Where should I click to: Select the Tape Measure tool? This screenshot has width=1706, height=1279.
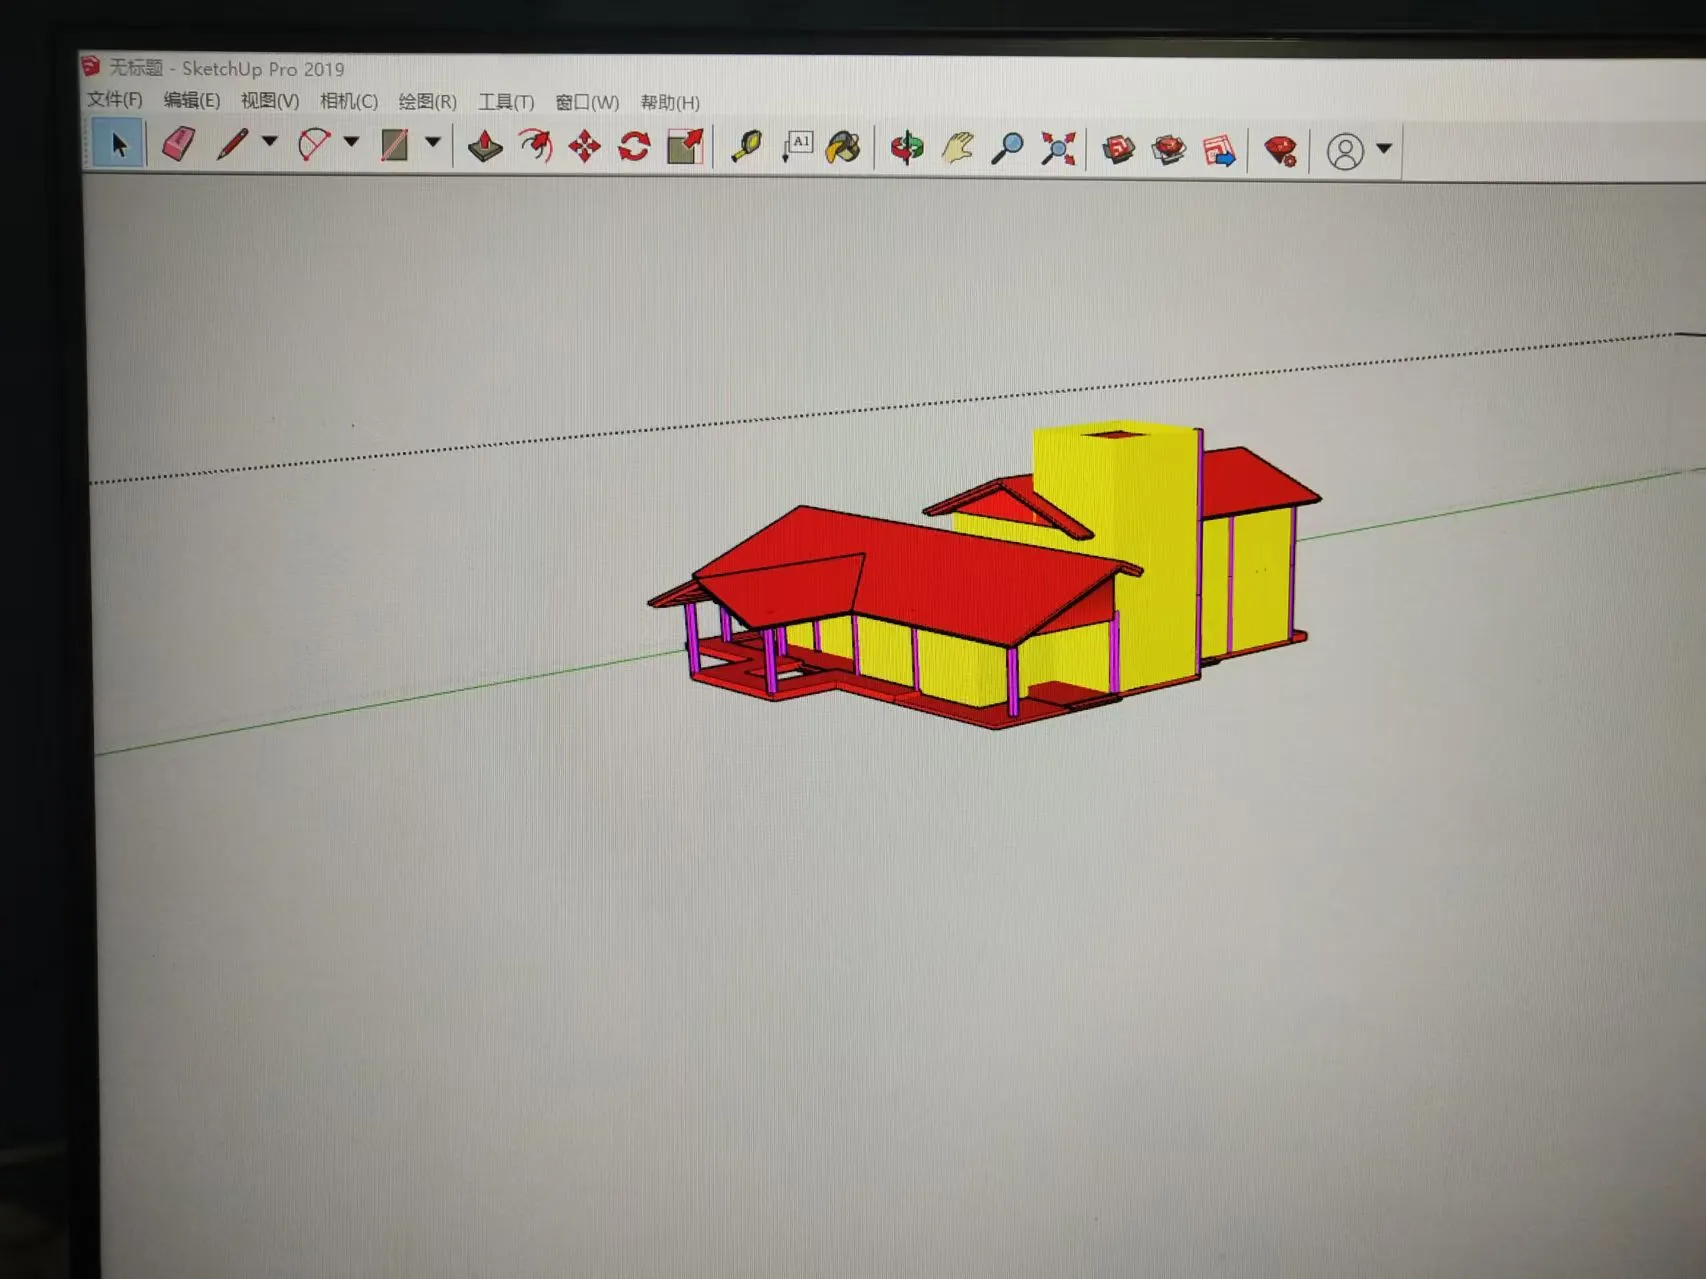pos(748,148)
